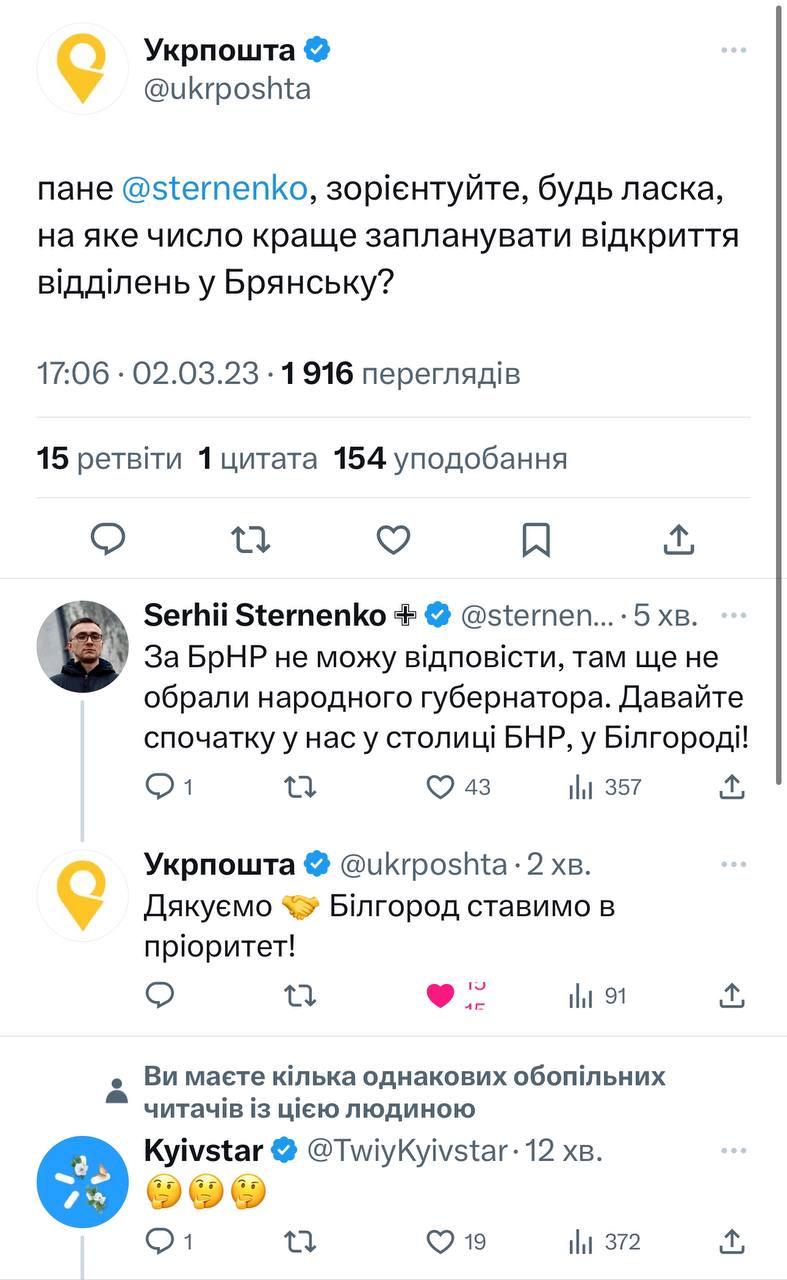Like Serhii Sternenko's reply
The height and width of the screenshot is (1280, 787).
(441, 788)
